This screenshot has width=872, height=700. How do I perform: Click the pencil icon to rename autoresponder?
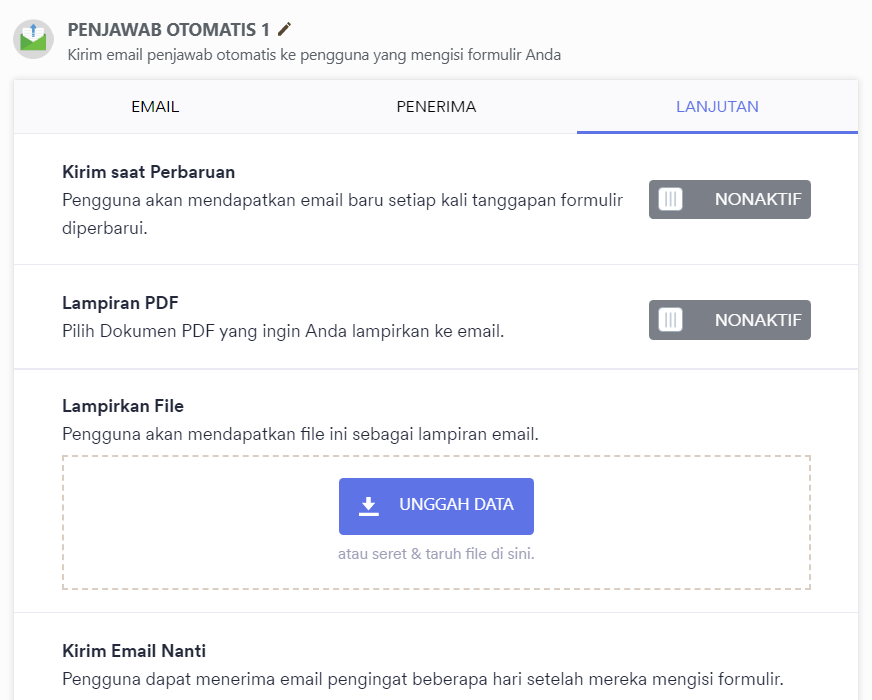(x=284, y=29)
